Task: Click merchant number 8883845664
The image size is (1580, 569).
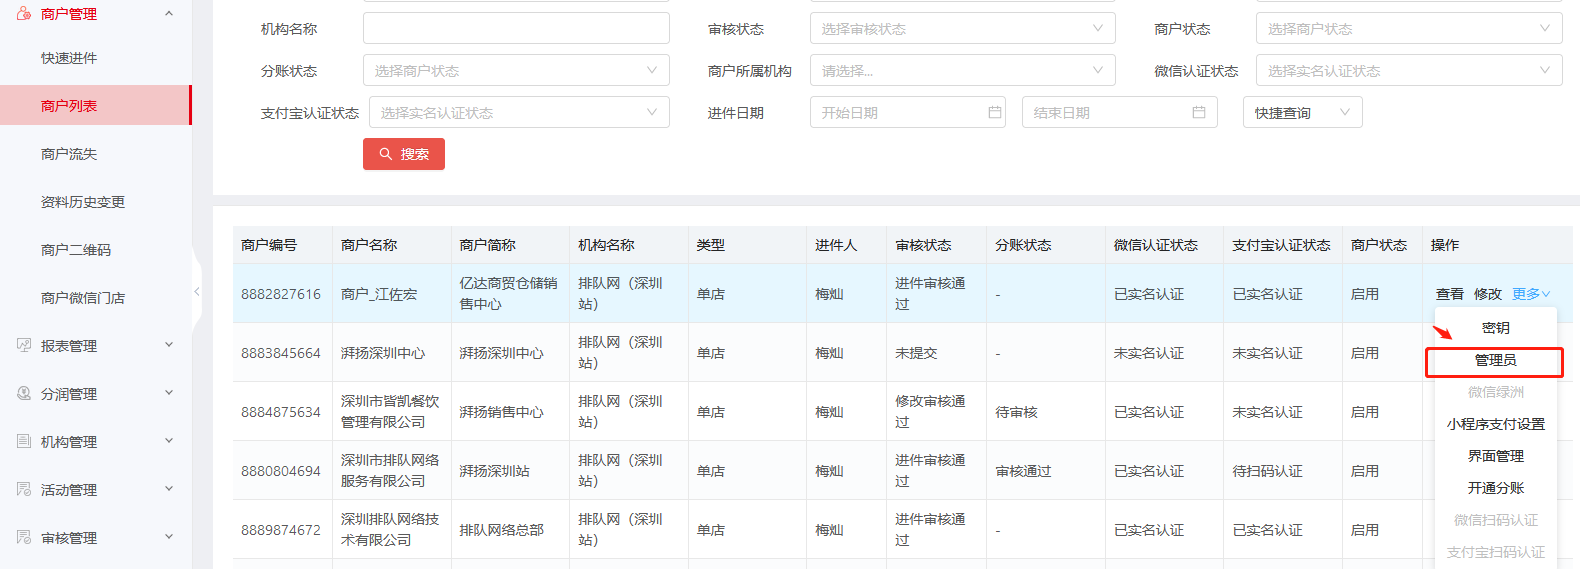Action: (281, 353)
